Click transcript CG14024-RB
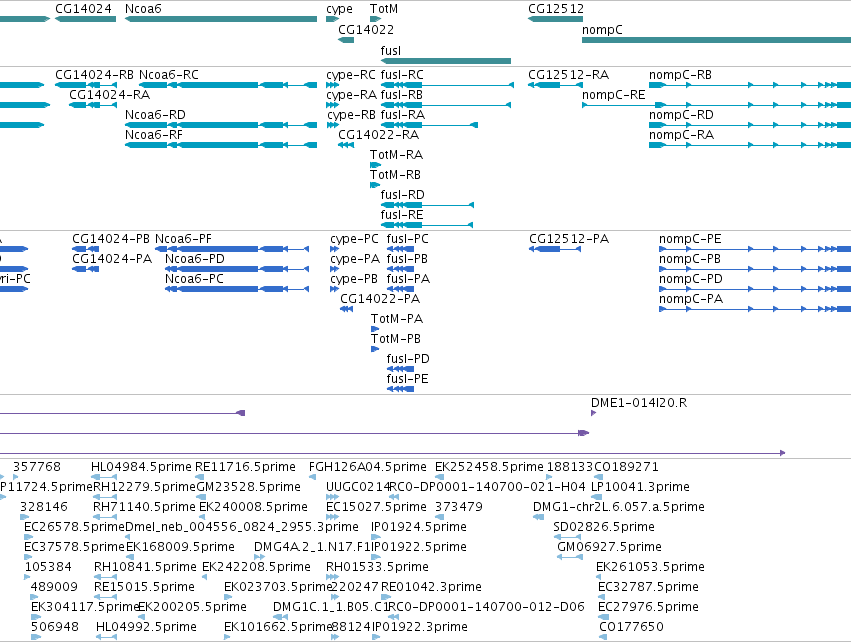Image resolution: width=851 pixels, height=642 pixels. pyautogui.click(x=86, y=85)
